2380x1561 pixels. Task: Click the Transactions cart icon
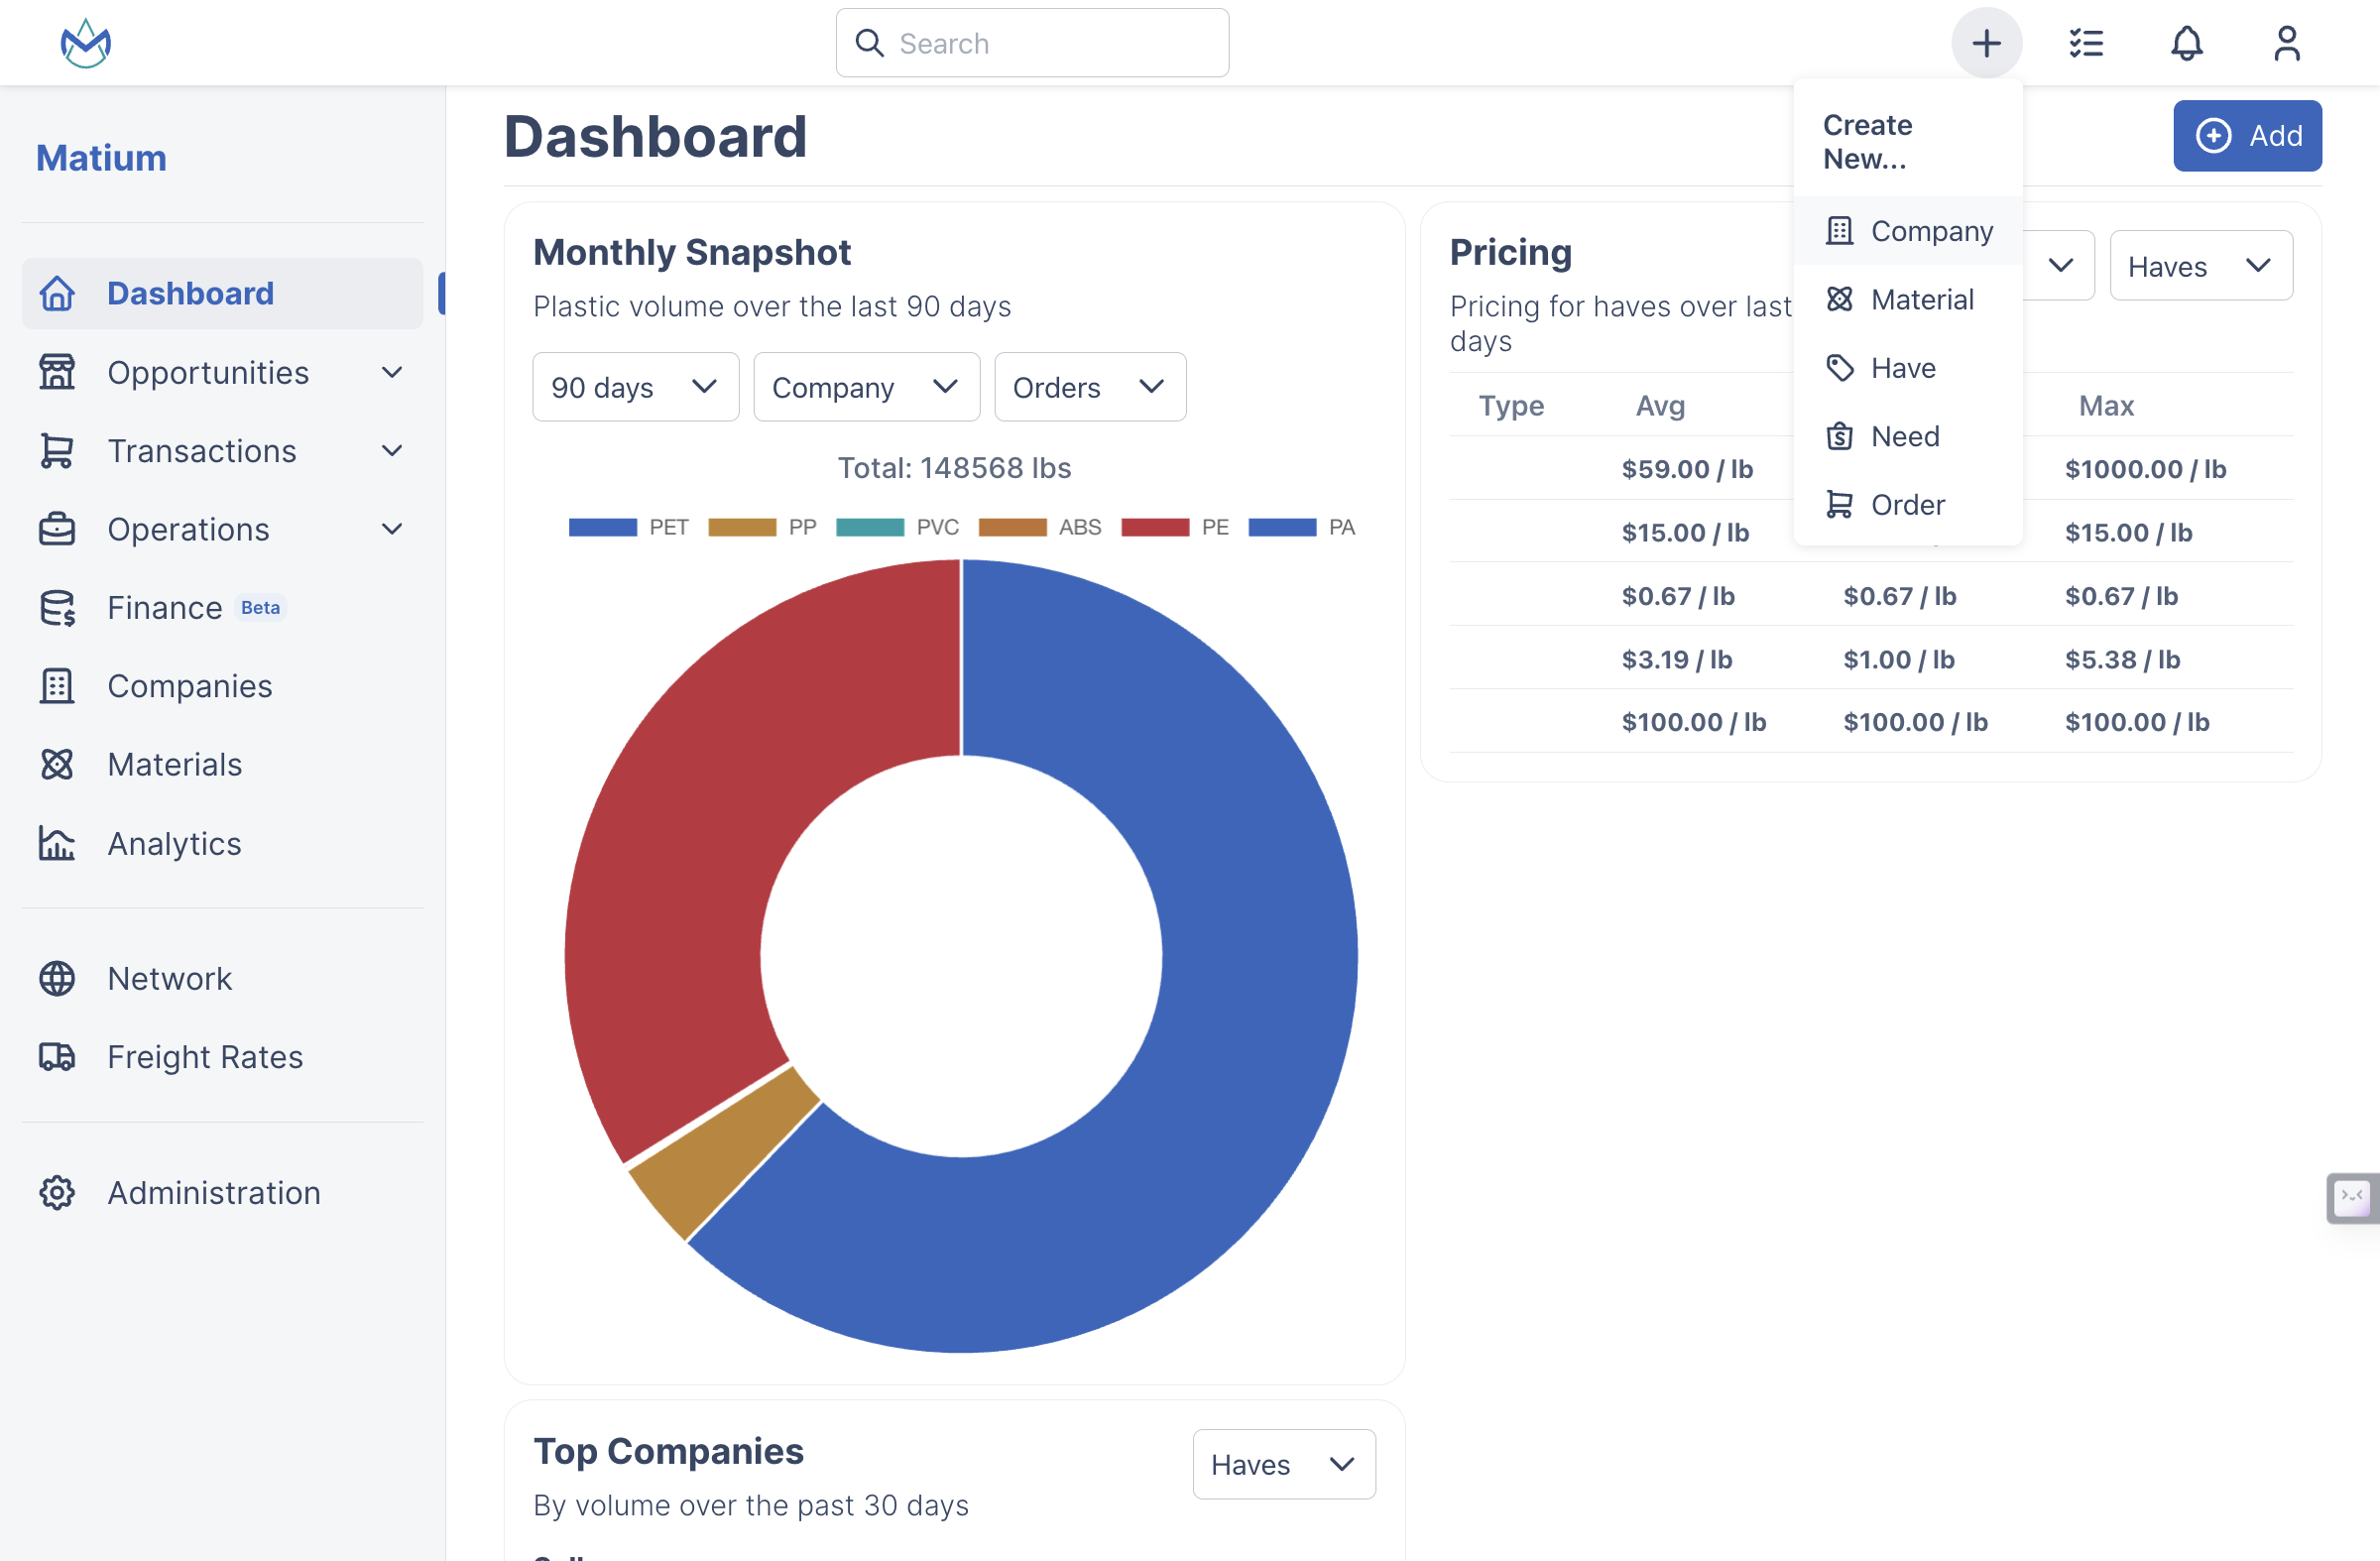pos(57,451)
